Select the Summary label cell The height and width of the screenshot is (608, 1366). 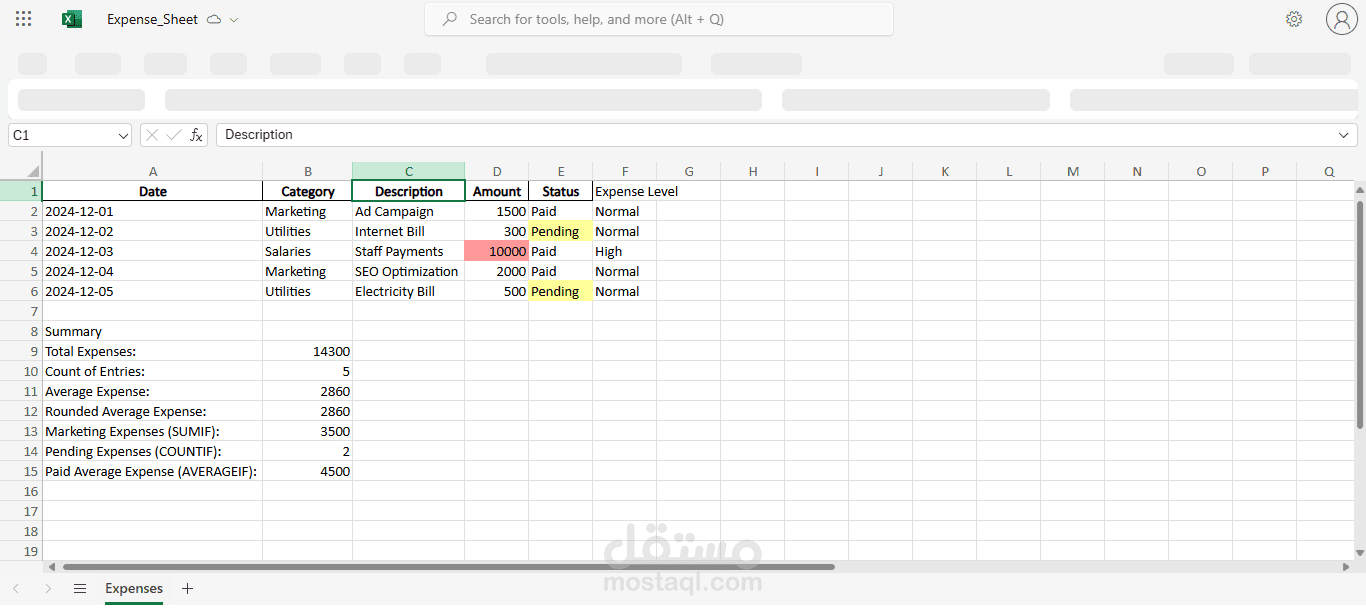coord(152,331)
